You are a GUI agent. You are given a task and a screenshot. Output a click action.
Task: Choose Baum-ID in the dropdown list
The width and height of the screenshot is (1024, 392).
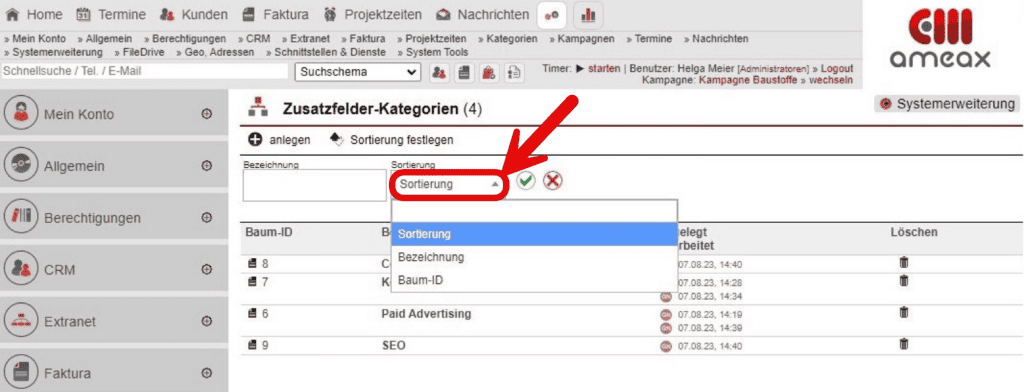click(534, 280)
